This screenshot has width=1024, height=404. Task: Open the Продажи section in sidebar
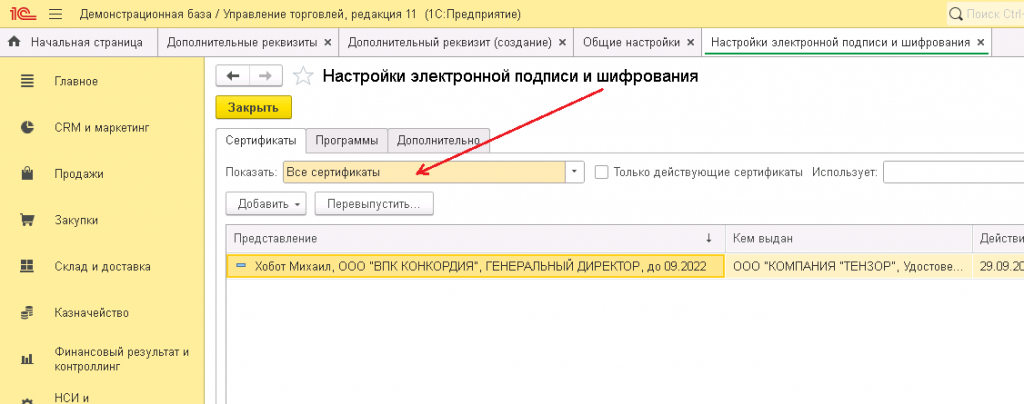tap(78, 174)
